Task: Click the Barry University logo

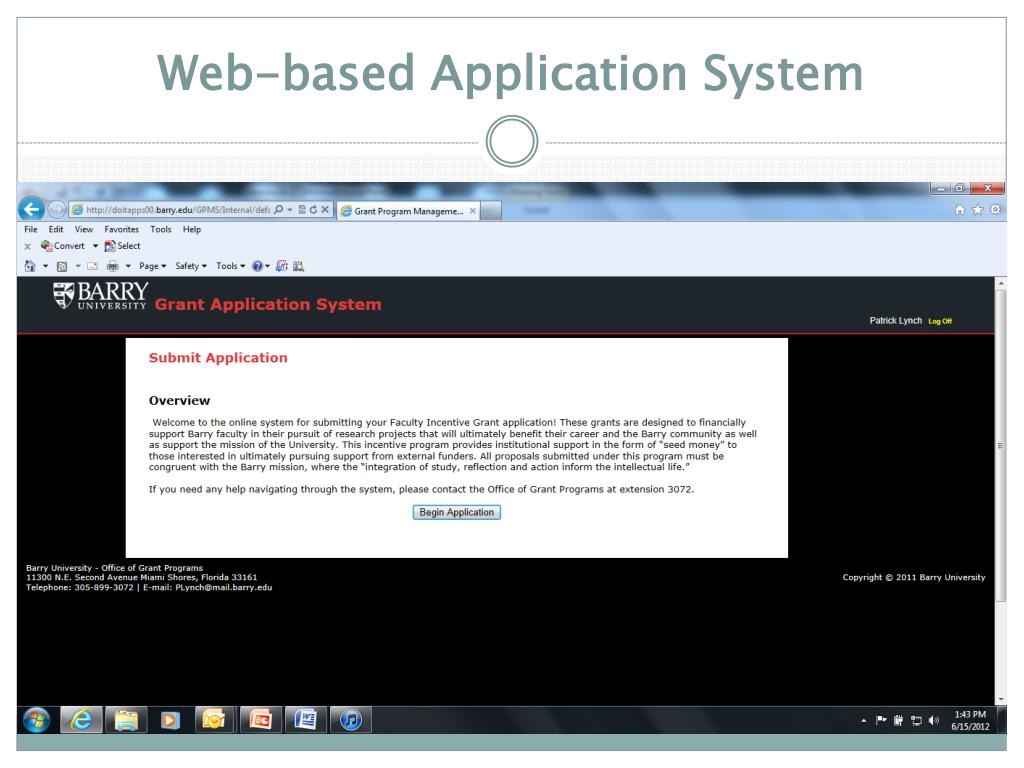Action: coord(101,295)
